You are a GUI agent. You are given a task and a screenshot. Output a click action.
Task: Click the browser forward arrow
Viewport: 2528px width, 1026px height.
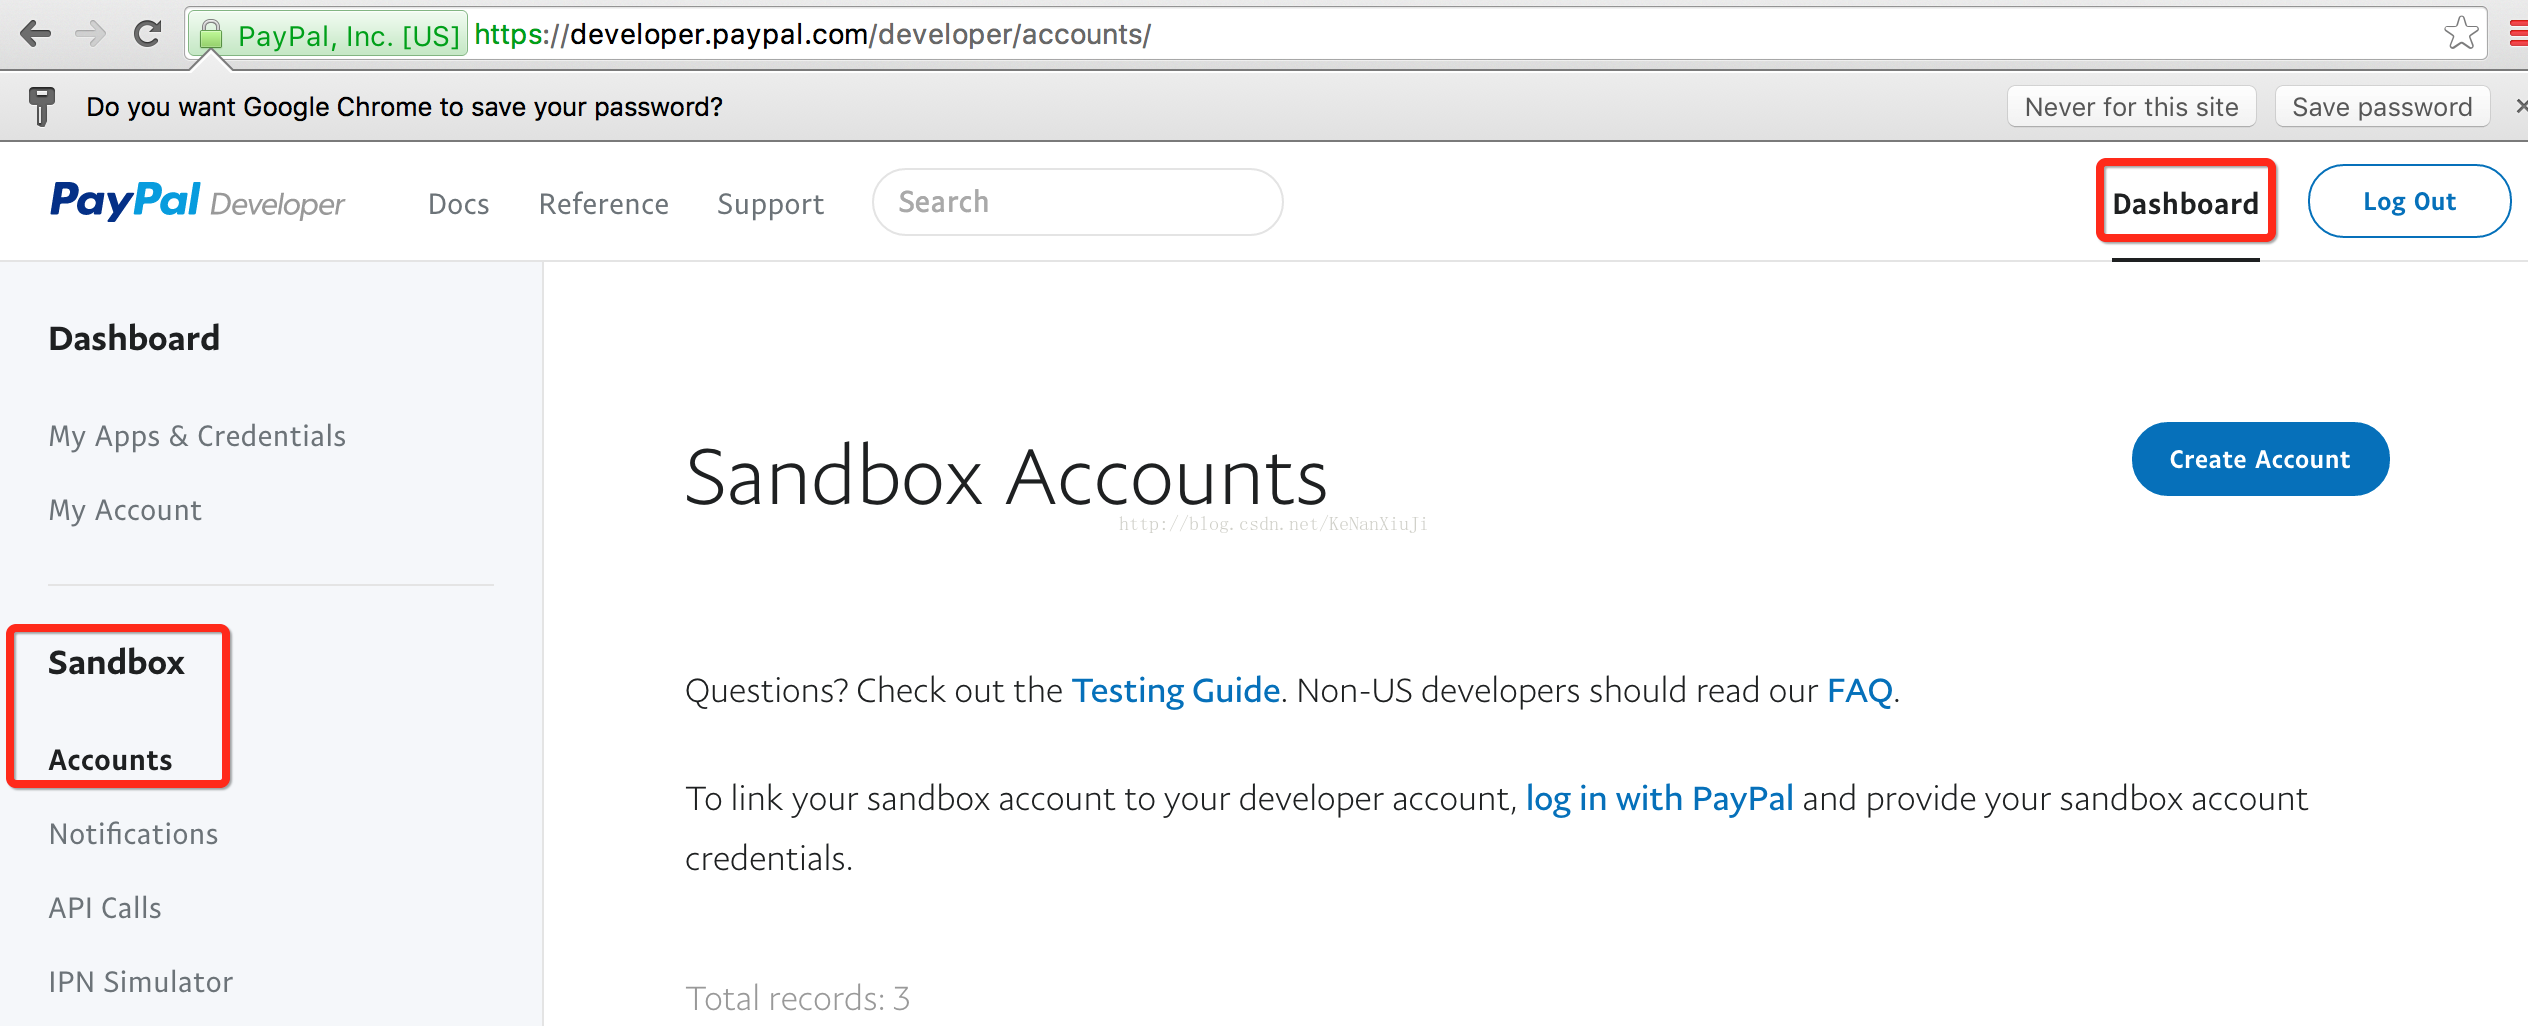(x=90, y=34)
